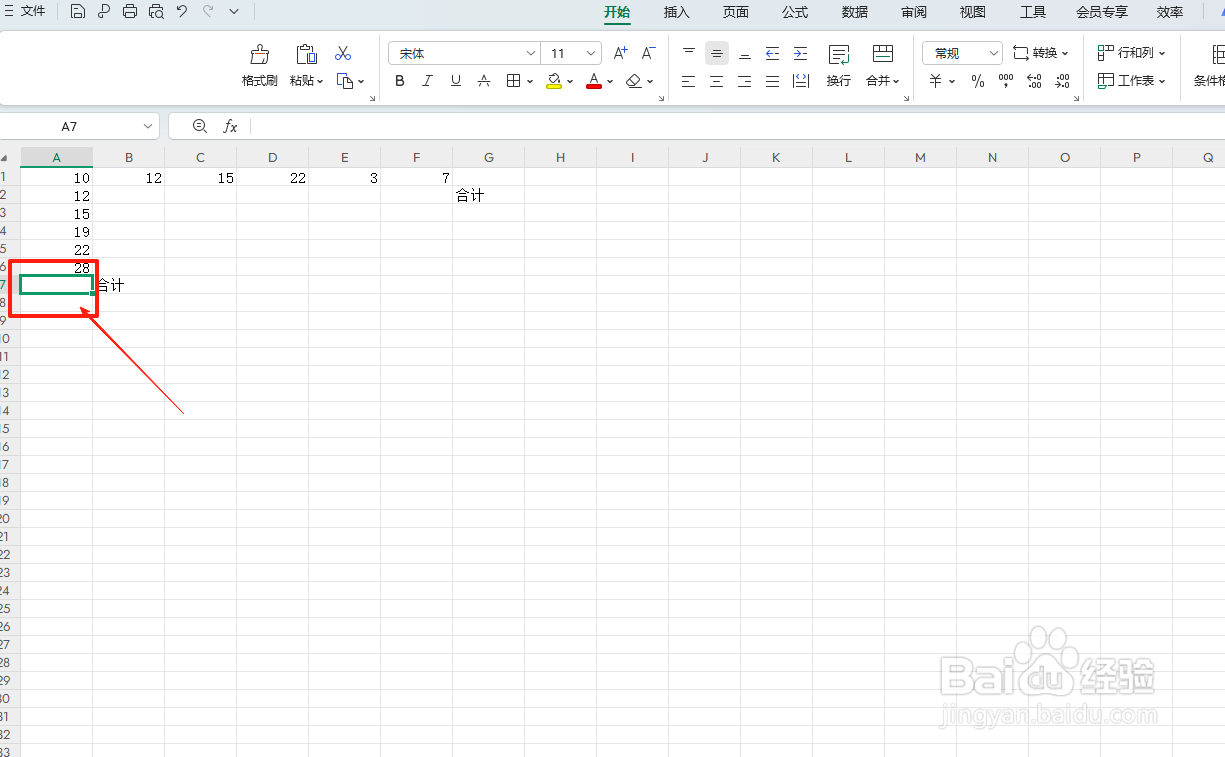This screenshot has height=757, width=1225.
Task: Switch to the 审阅 (Review) tab
Action: click(x=914, y=12)
